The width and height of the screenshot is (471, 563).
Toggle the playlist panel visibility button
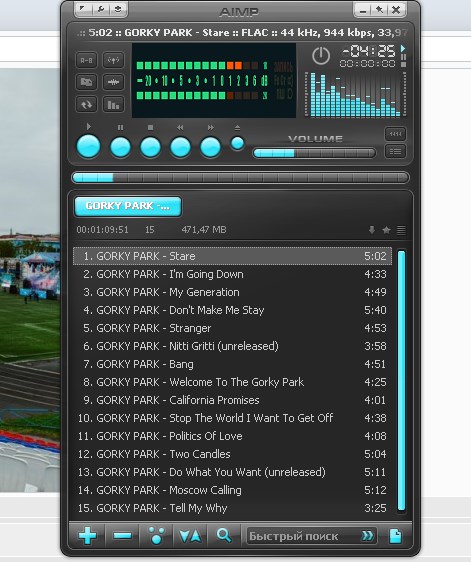coord(396,151)
